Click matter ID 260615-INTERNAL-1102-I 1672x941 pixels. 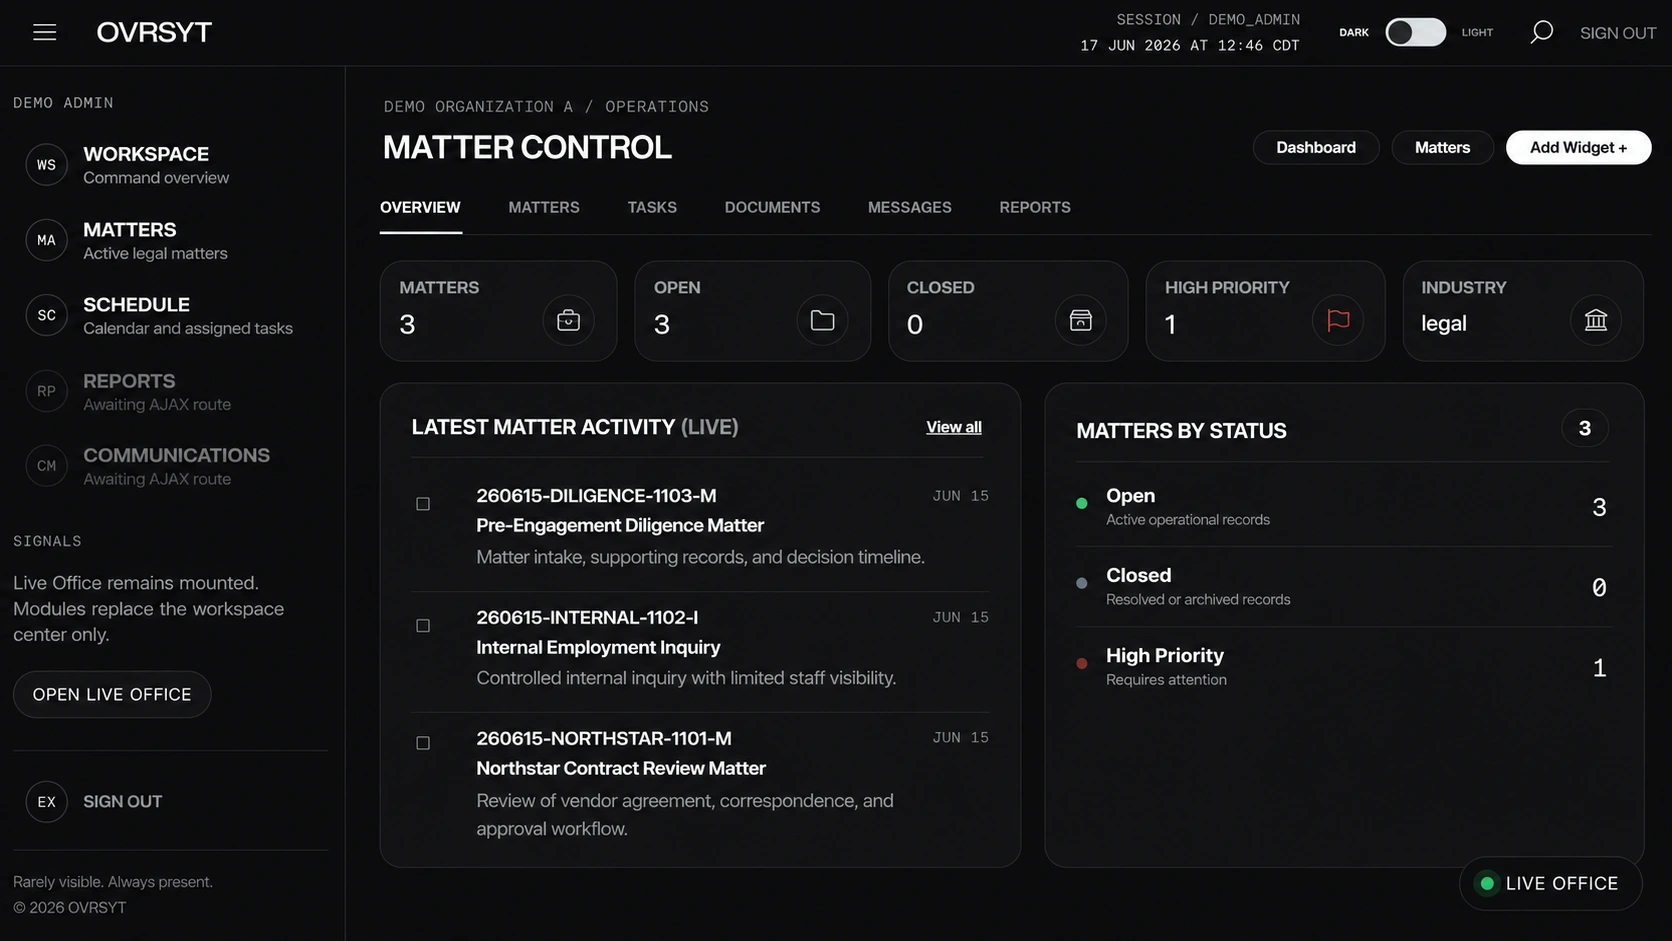(587, 618)
